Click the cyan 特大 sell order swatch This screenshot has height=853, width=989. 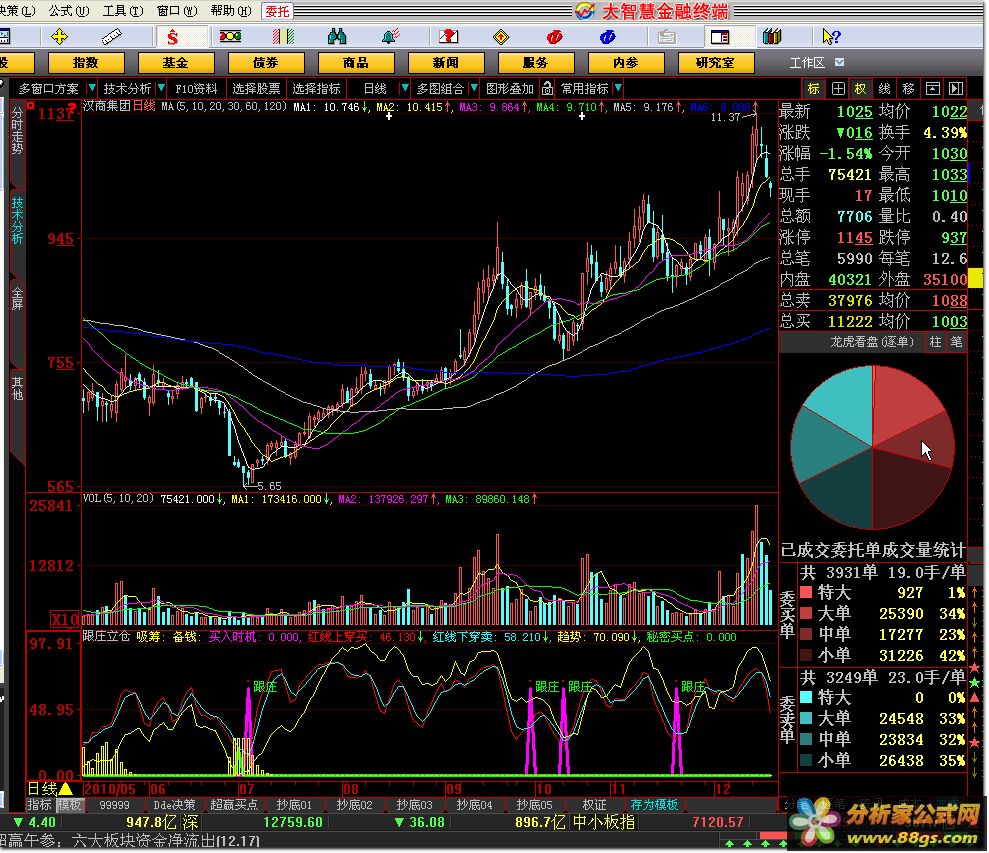pos(806,697)
